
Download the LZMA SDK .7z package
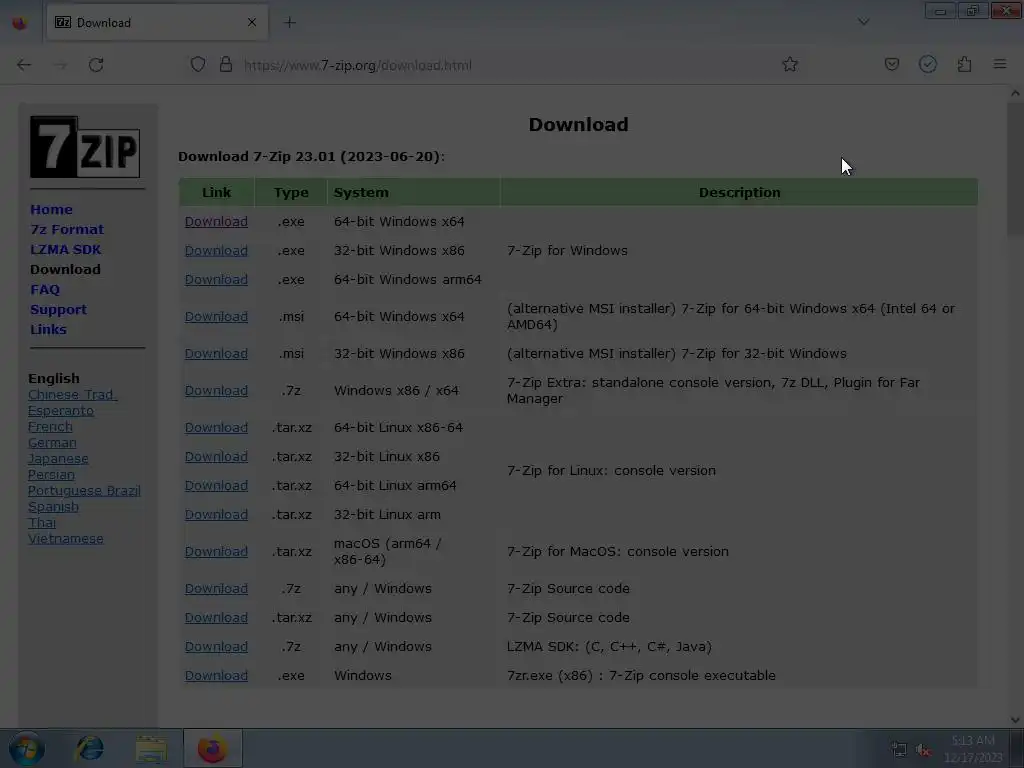[216, 647]
